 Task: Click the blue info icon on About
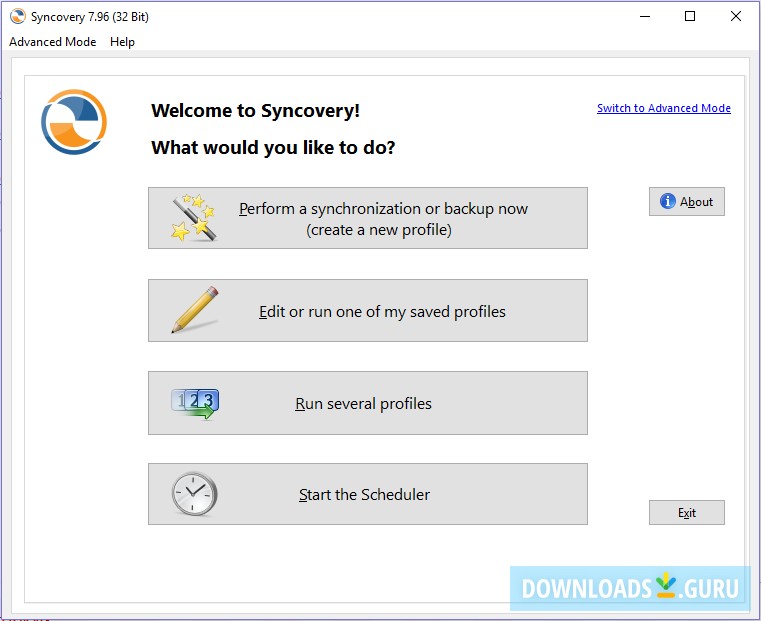(x=668, y=201)
